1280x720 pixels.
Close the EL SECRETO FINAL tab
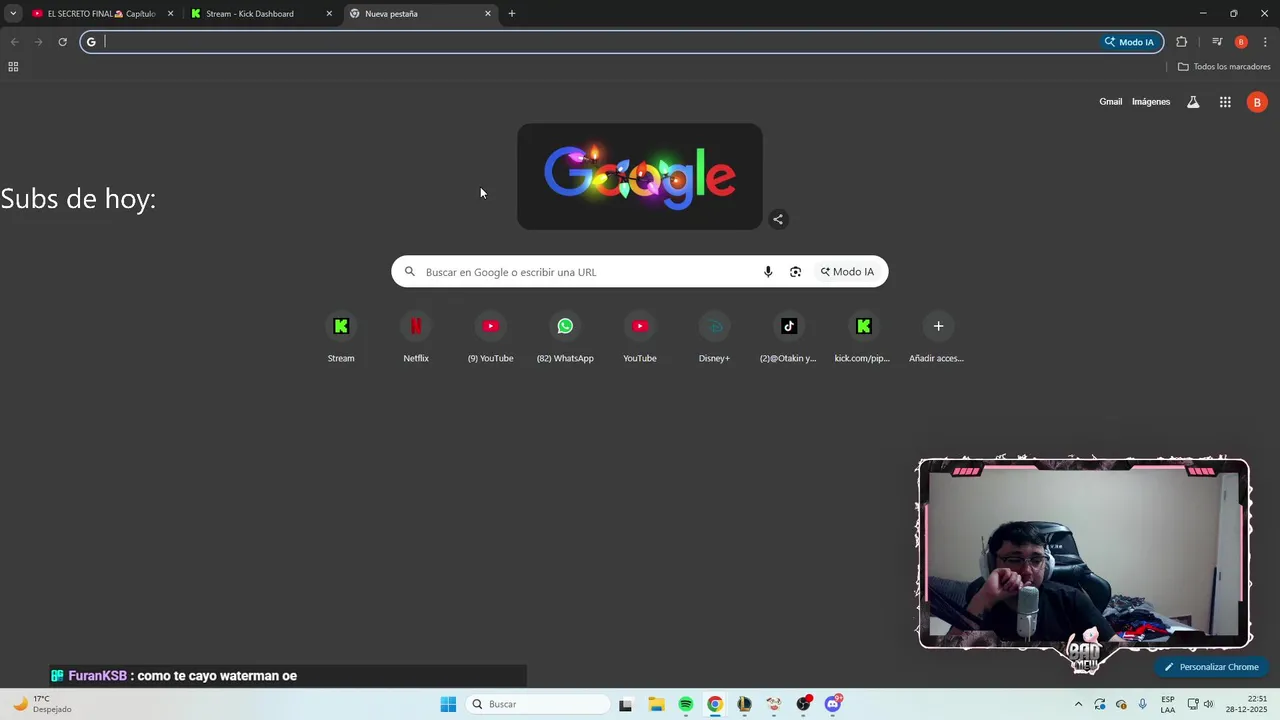[170, 14]
